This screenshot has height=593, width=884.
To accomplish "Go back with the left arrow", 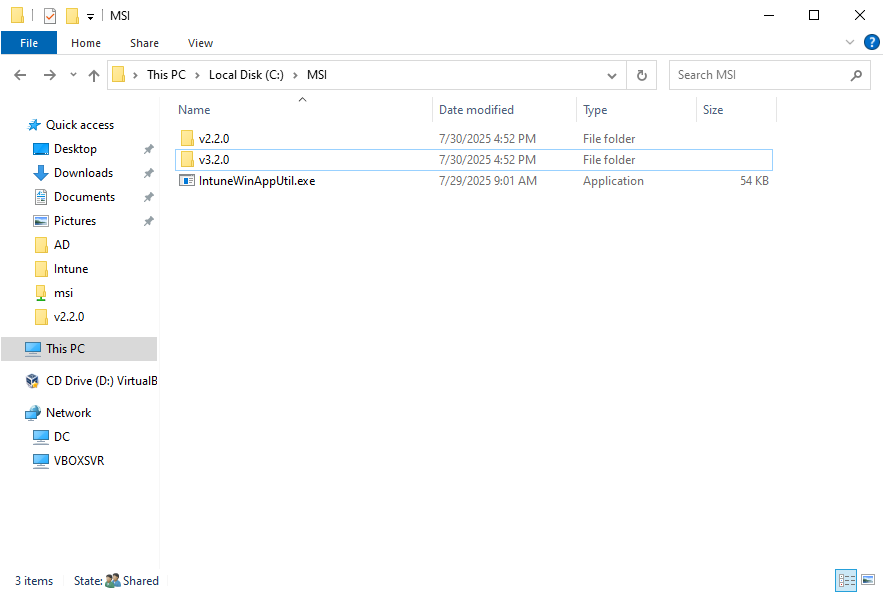I will tap(20, 75).
